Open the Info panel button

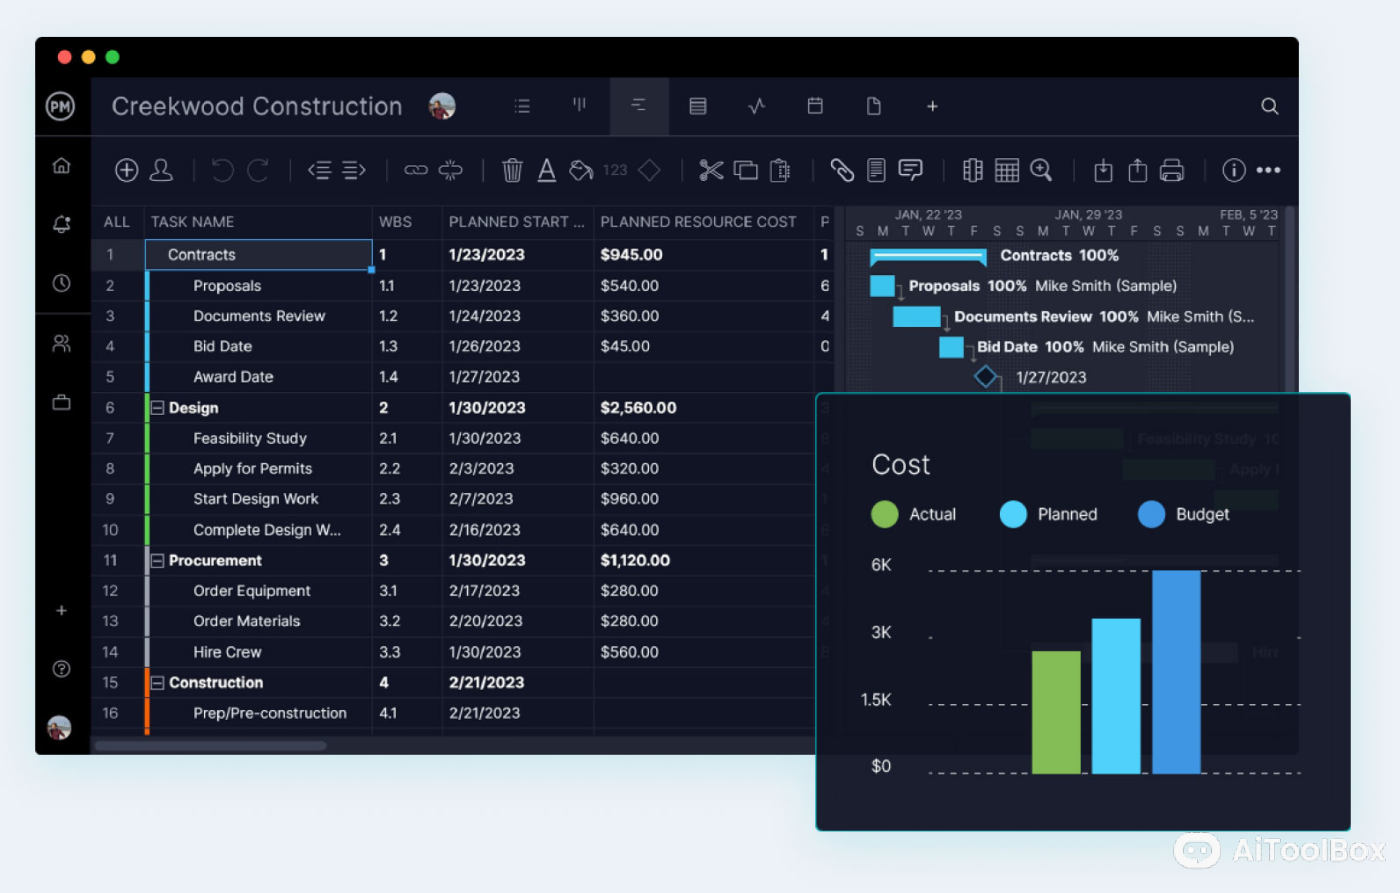(1233, 170)
